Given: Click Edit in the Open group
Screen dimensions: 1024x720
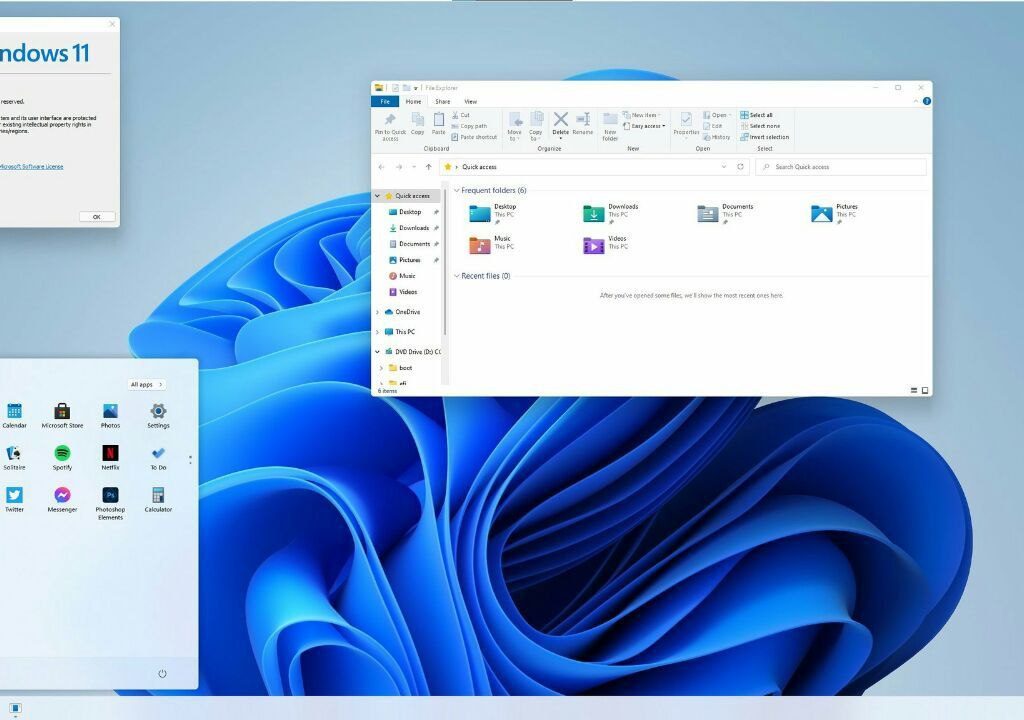Looking at the screenshot, I should (712, 126).
